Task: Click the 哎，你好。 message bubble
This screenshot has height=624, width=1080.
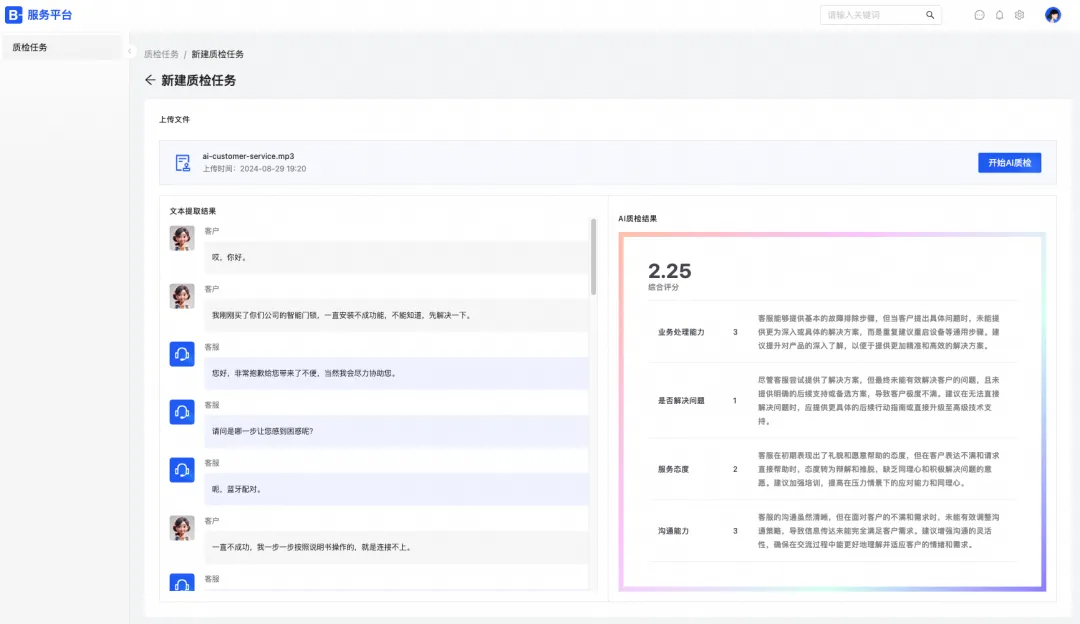Action: (396, 257)
